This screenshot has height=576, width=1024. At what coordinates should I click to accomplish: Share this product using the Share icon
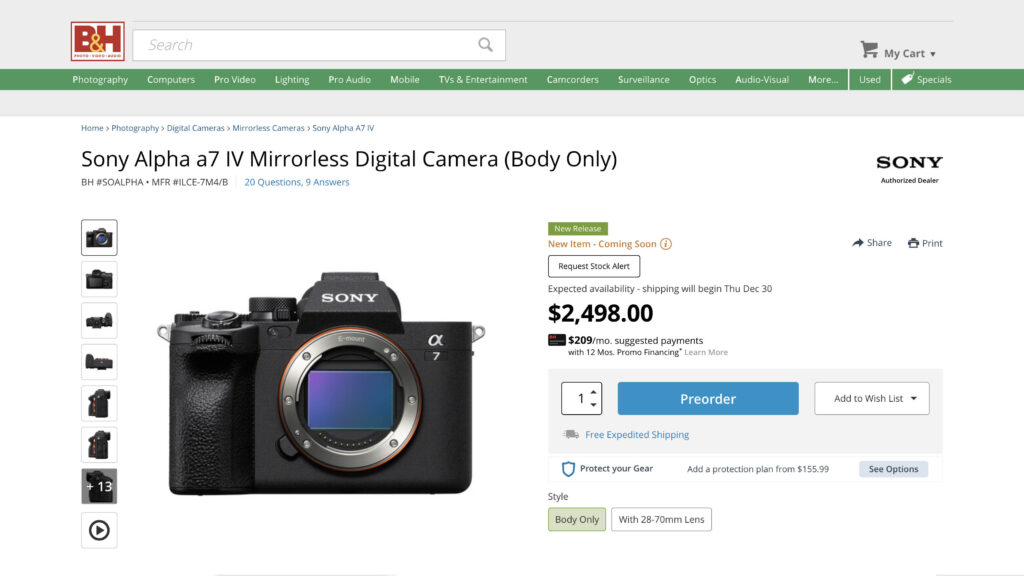[x=855, y=242]
